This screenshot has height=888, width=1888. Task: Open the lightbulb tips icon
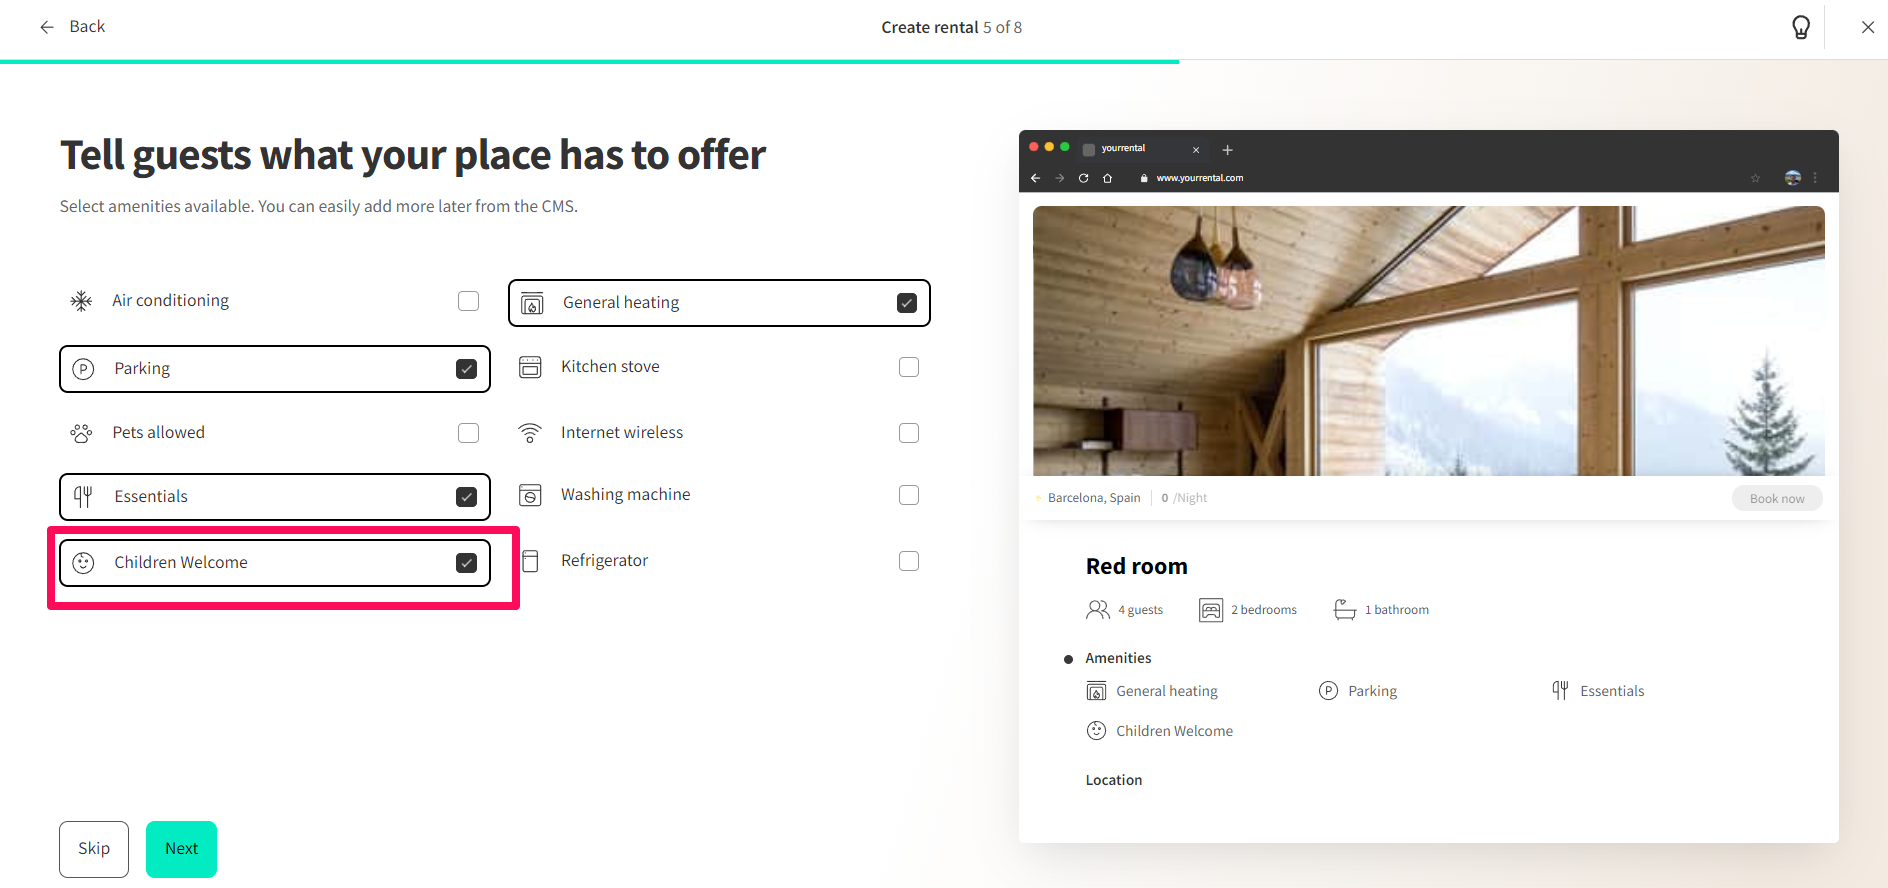tap(1801, 27)
